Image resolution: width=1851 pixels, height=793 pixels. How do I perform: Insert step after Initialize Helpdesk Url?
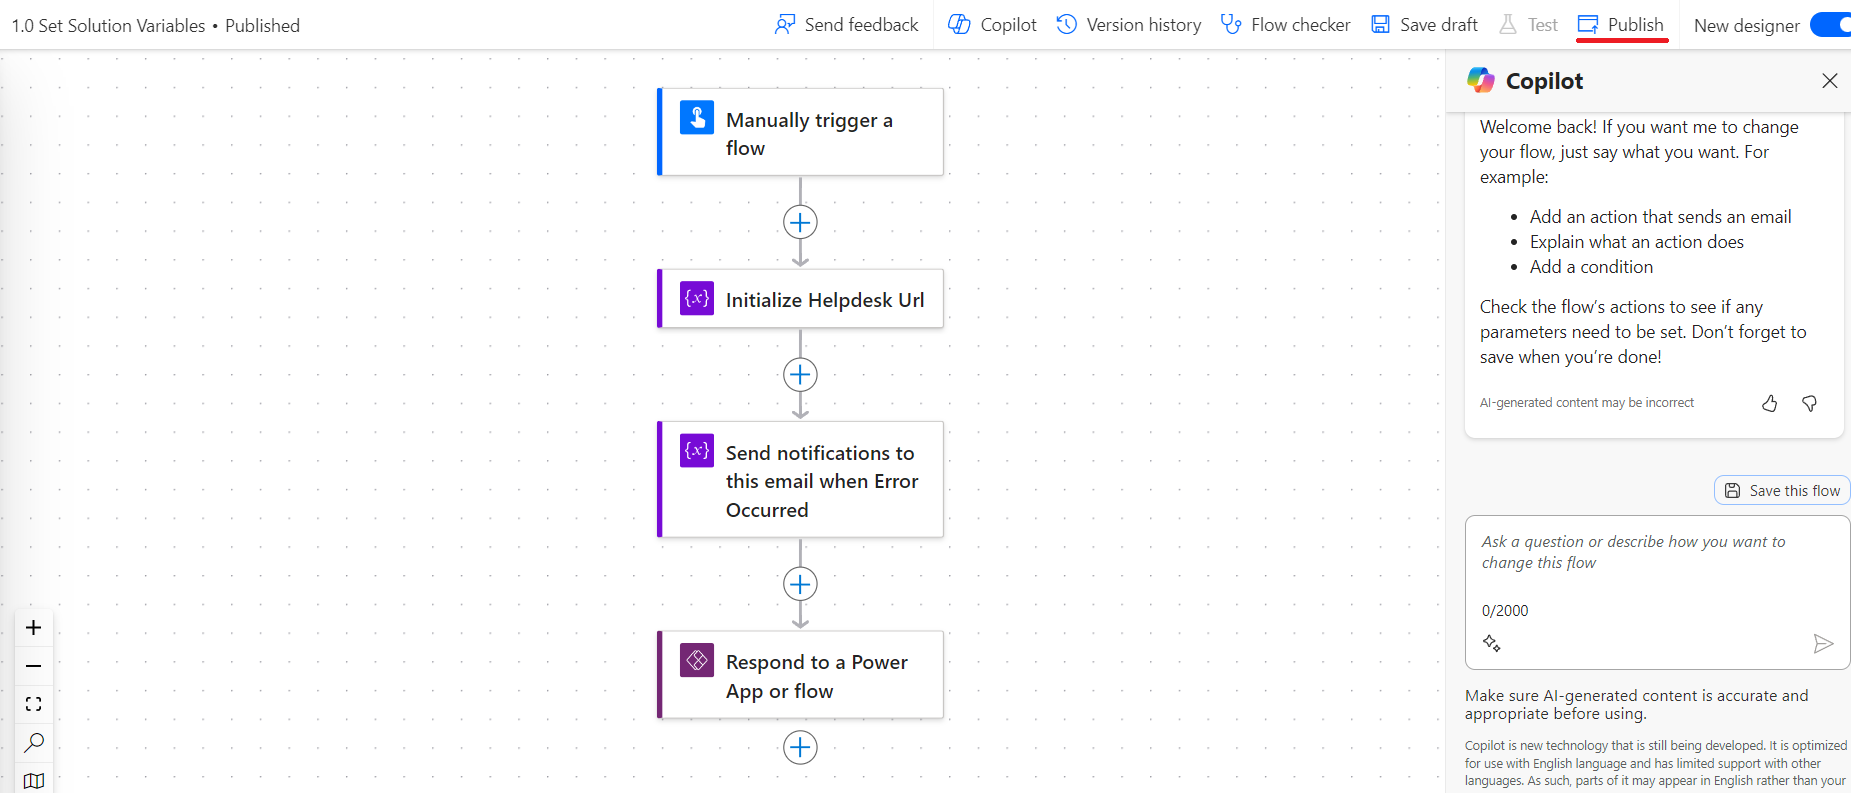(x=800, y=375)
